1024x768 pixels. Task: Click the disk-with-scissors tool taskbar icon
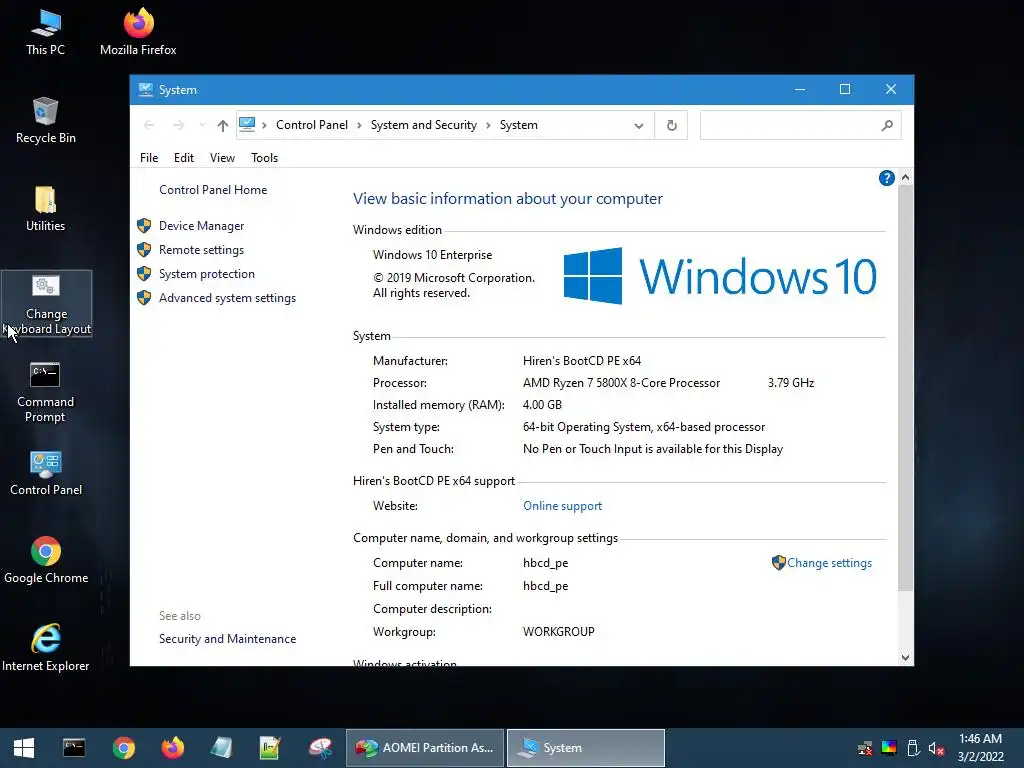point(320,748)
